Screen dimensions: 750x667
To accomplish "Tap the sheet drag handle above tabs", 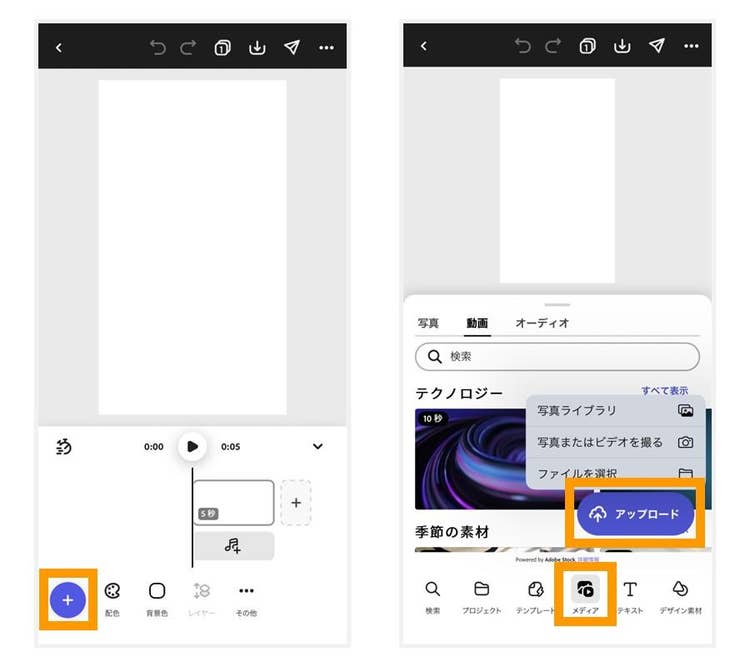I will tap(557, 304).
